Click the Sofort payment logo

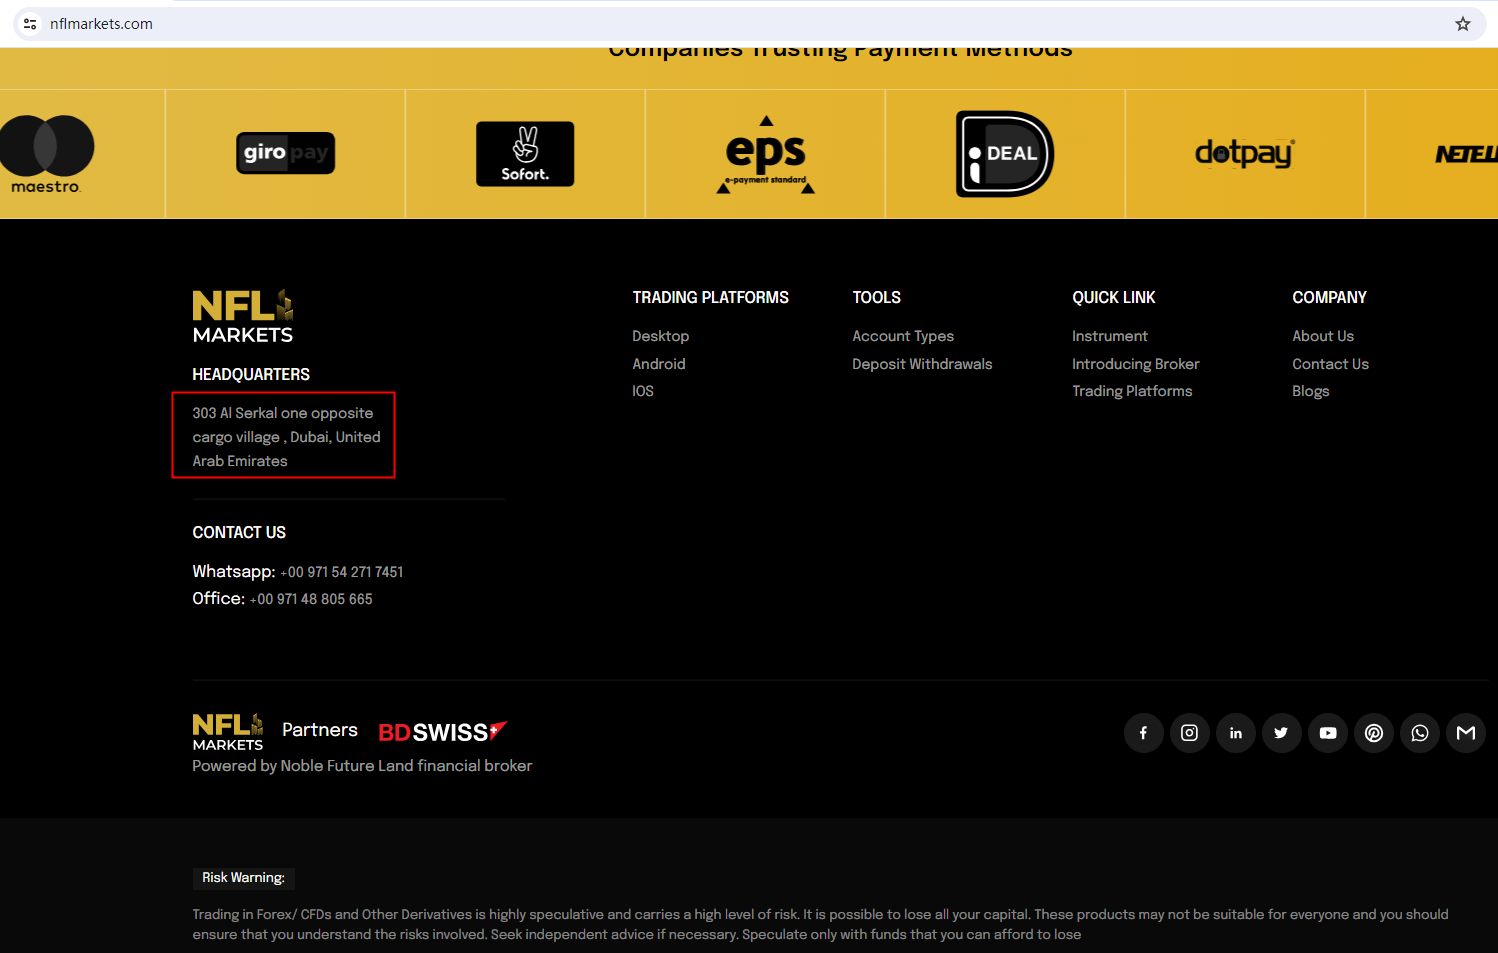click(x=525, y=154)
